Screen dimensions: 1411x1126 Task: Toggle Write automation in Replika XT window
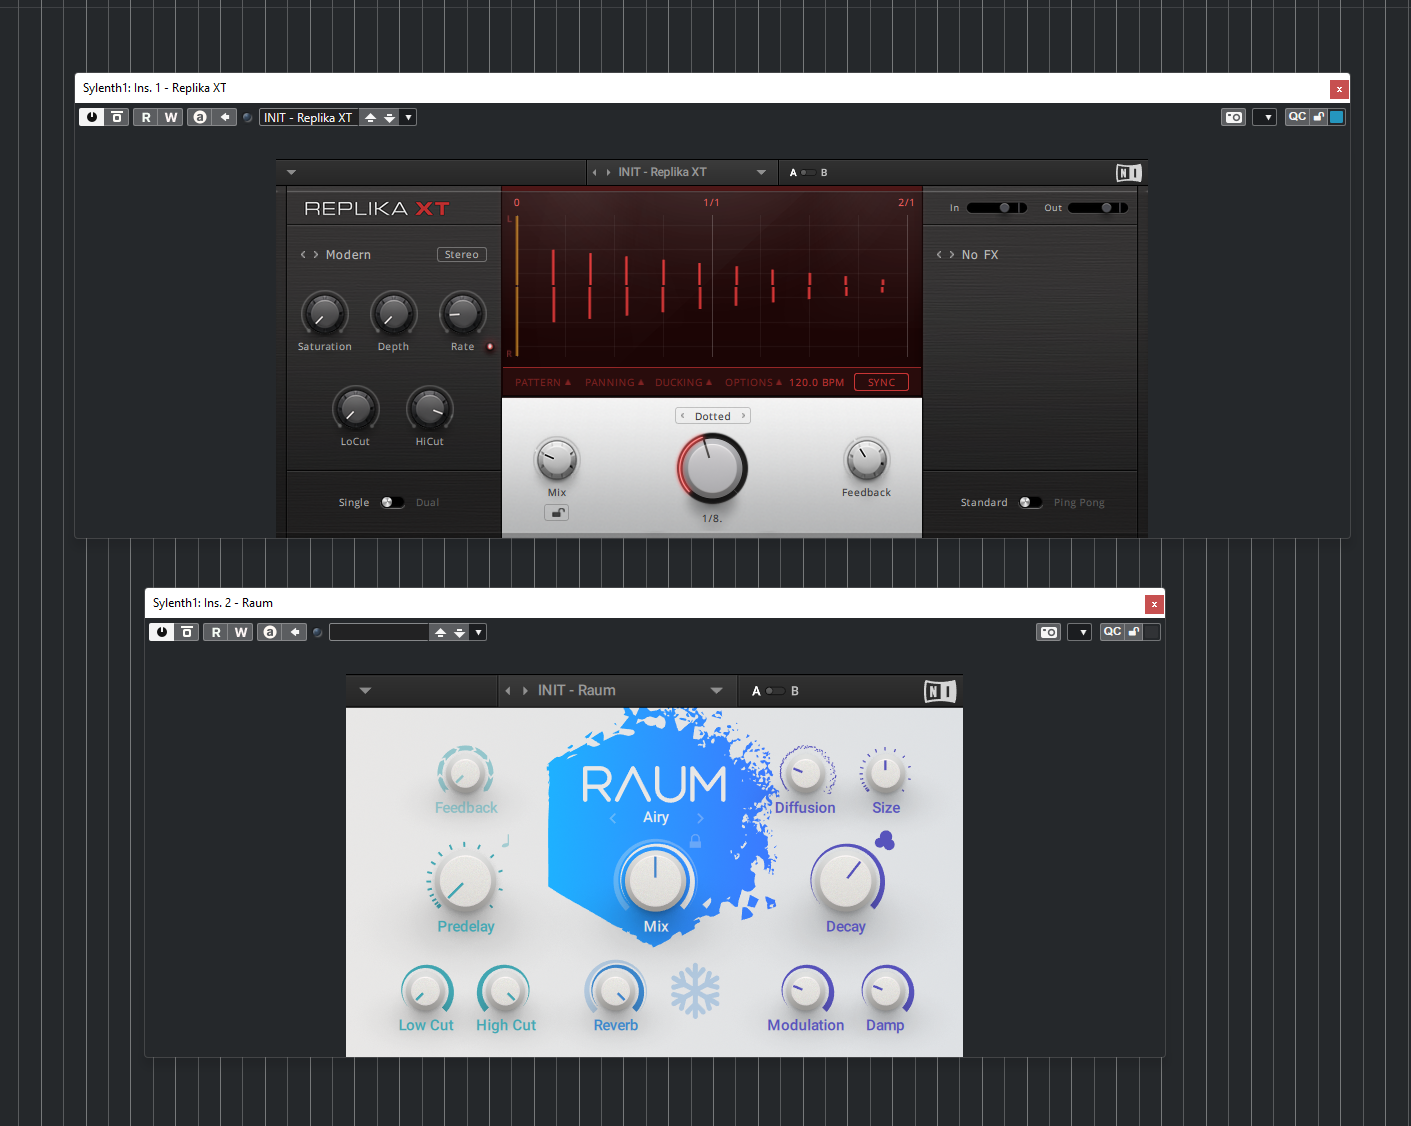[171, 117]
